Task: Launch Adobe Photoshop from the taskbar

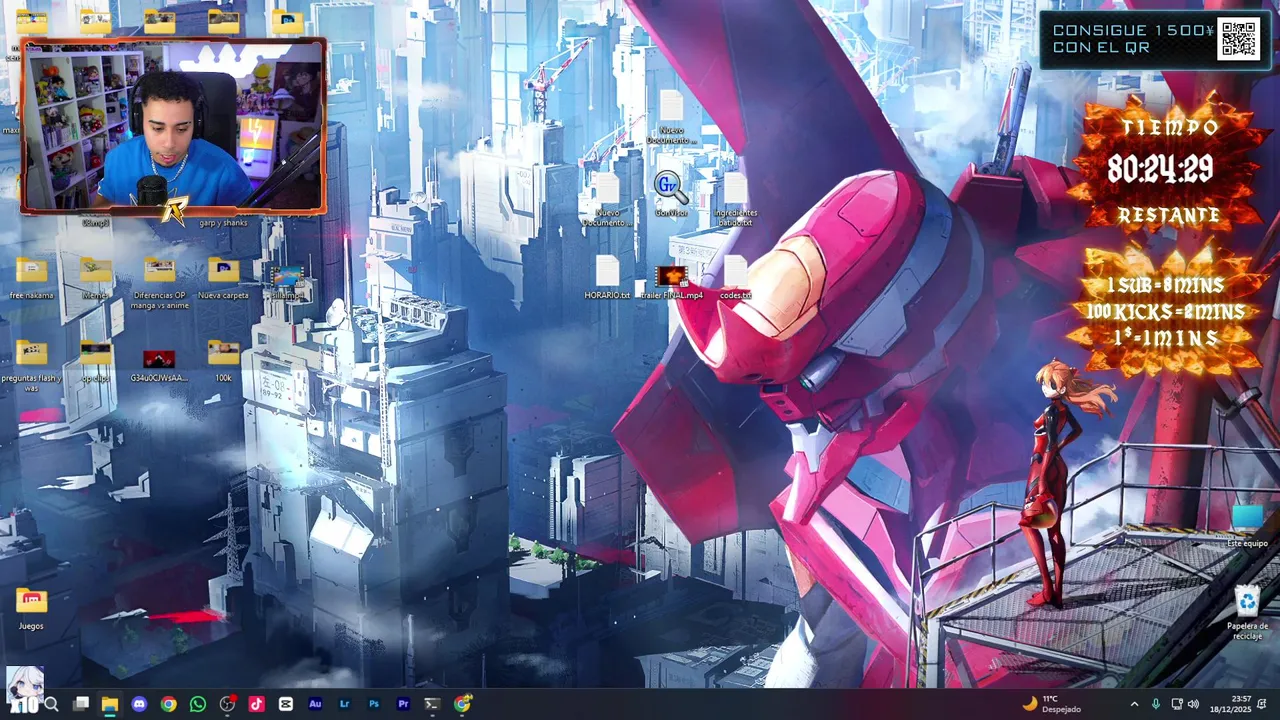Action: point(374,704)
